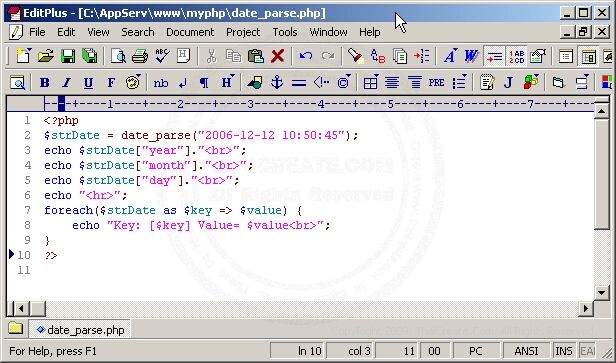Delete selection with red X
This screenshot has width=616, height=363.
pyautogui.click(x=277, y=56)
